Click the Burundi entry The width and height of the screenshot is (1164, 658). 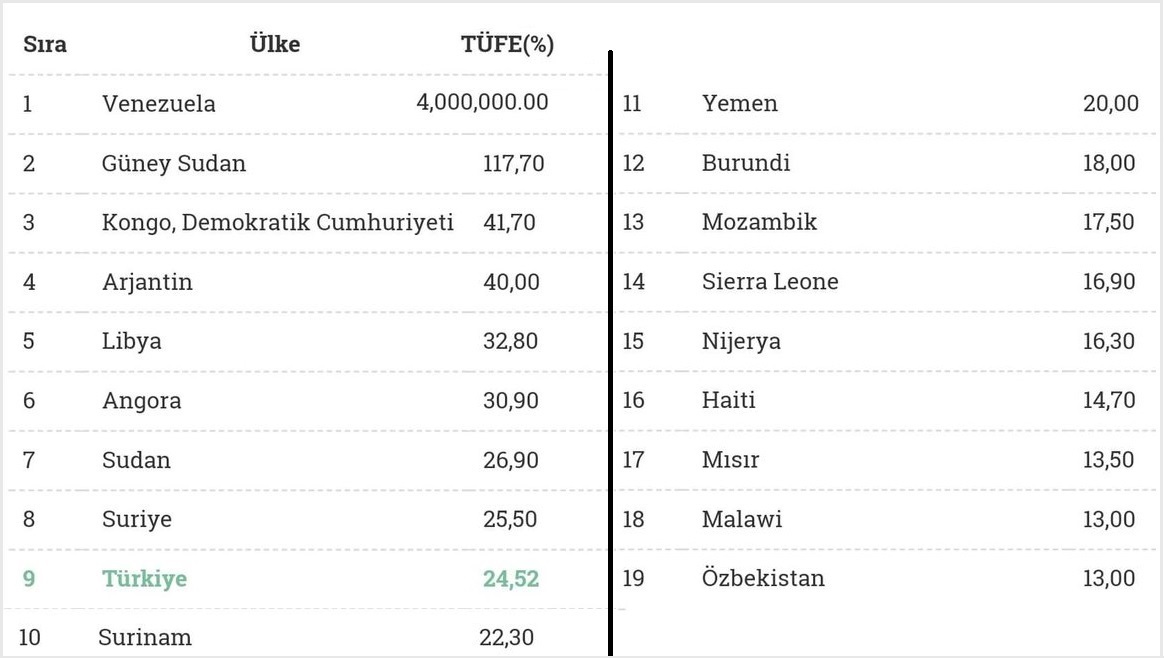[x=746, y=163]
